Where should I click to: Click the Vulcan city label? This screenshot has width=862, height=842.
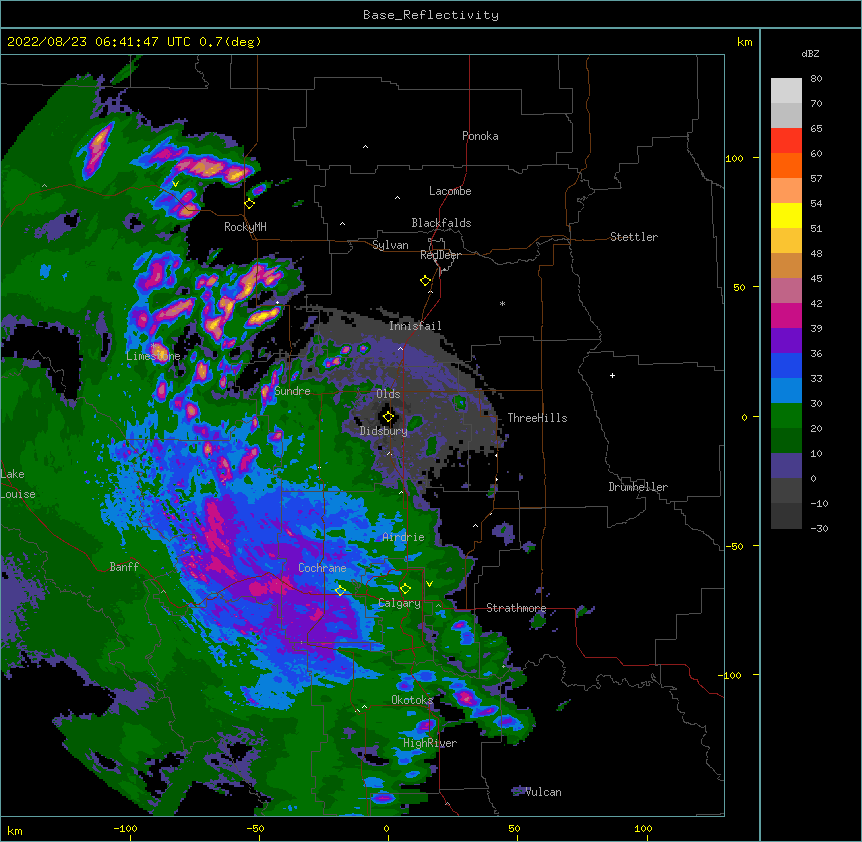point(543,792)
